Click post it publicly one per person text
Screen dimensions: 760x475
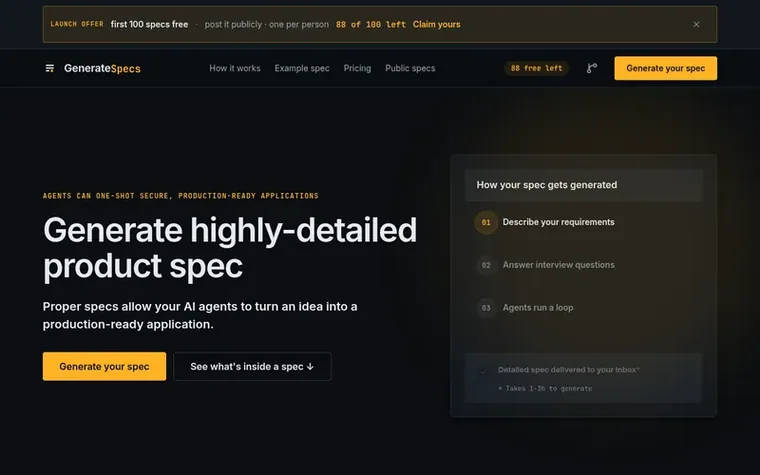point(267,24)
